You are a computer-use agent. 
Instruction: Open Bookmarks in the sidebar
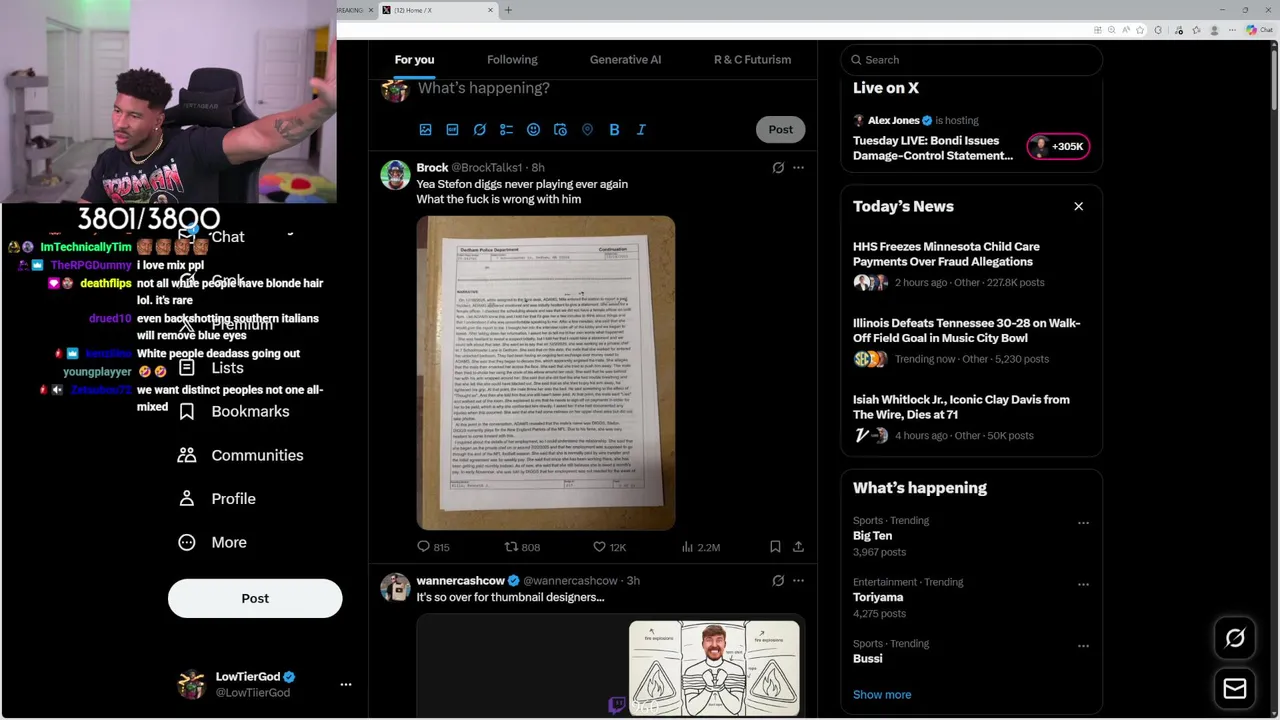tap(234, 411)
